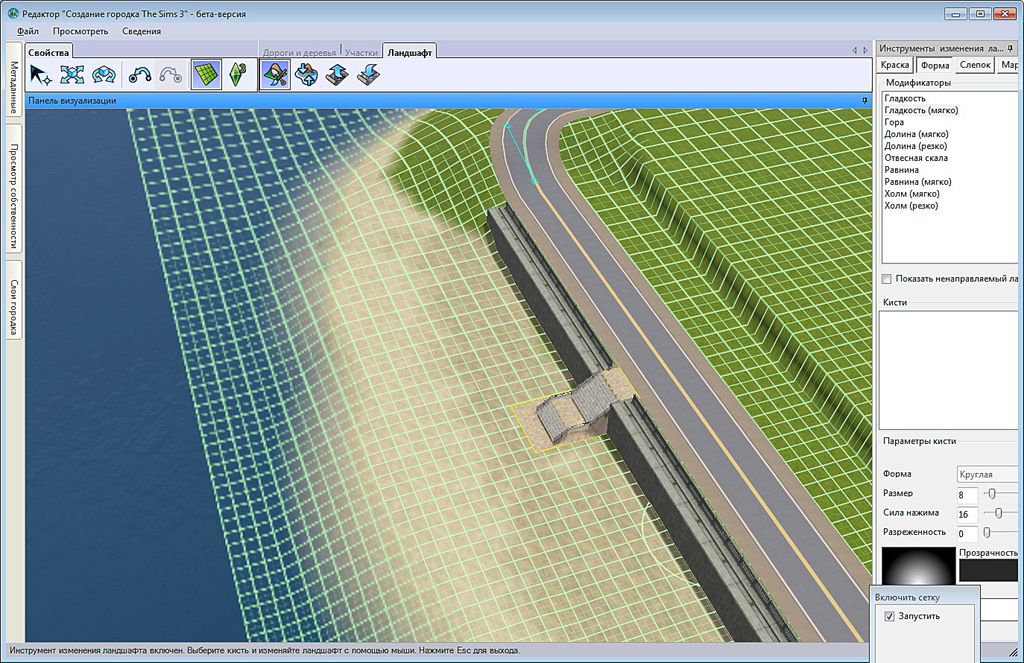Select the arrow selection tool
This screenshot has width=1024, height=663.
tap(40, 74)
